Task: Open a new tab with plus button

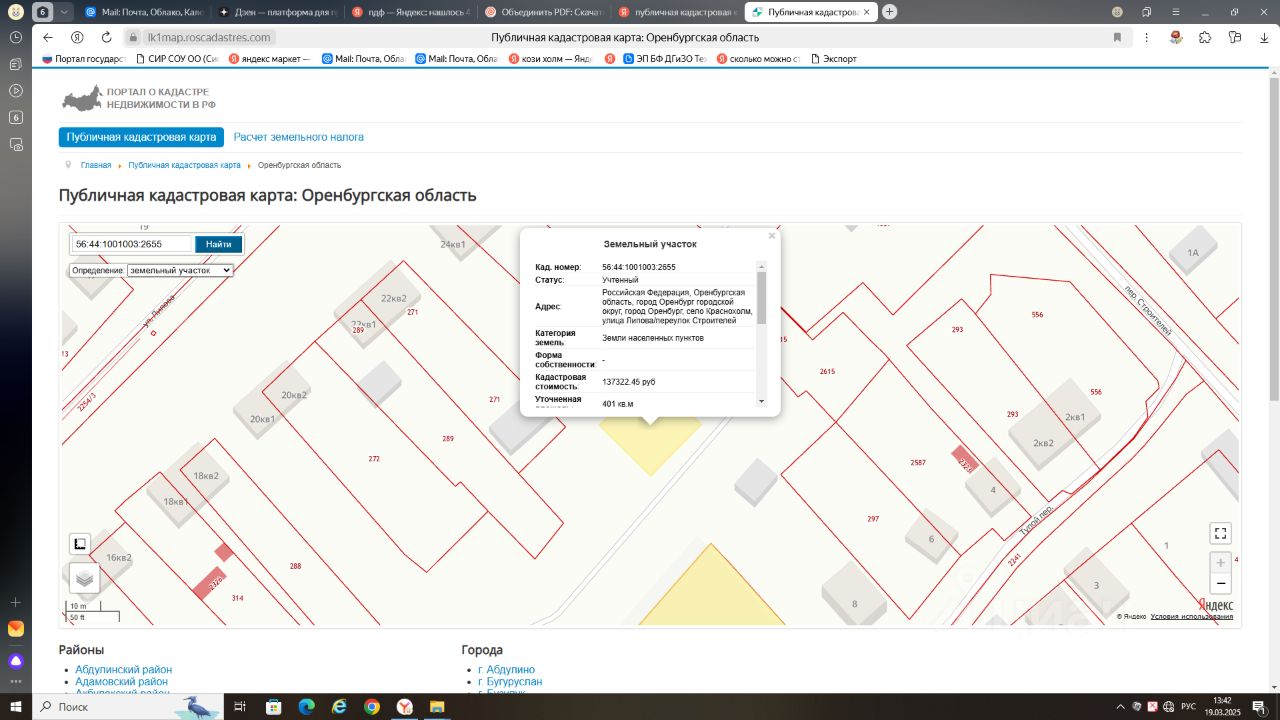Action: [889, 12]
